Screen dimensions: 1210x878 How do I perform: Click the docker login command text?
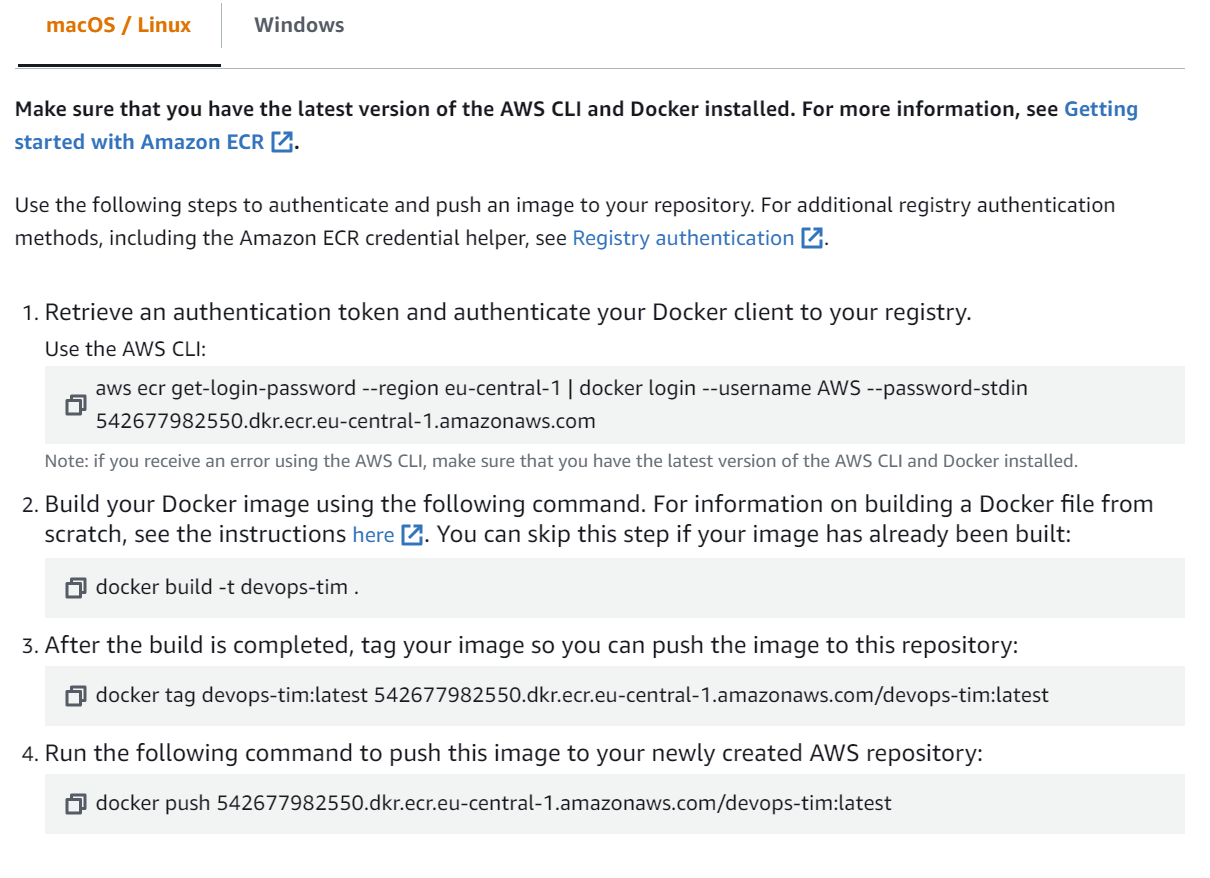click(x=561, y=404)
